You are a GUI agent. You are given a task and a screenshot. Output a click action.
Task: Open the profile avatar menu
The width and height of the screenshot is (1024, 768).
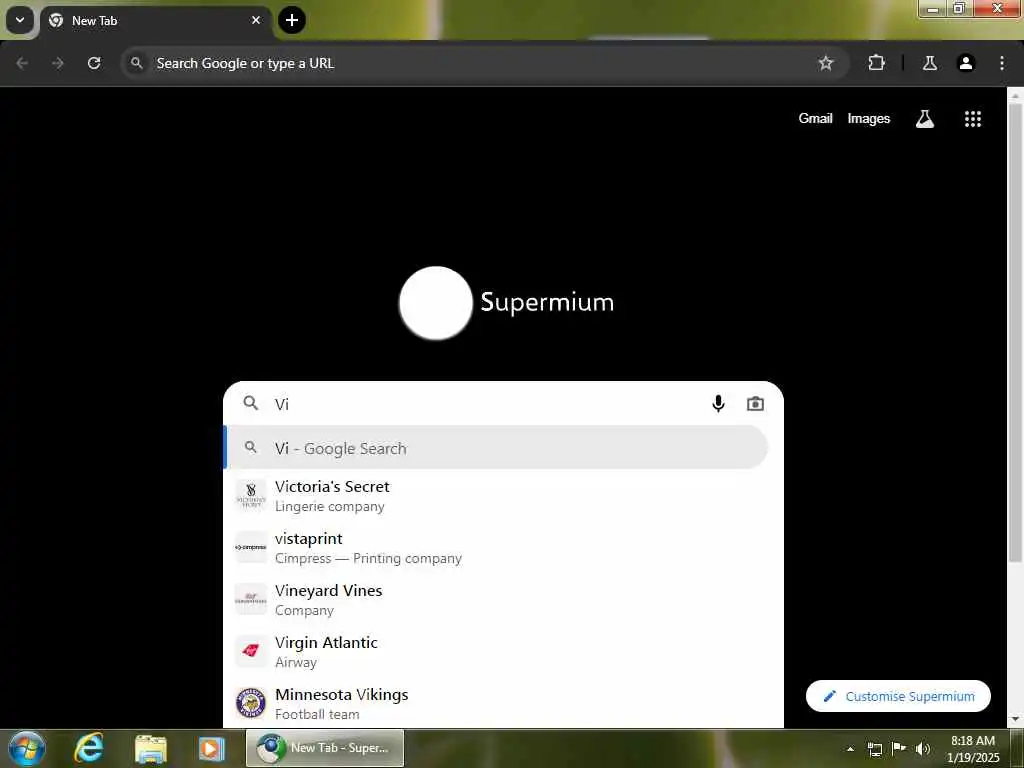tap(965, 63)
